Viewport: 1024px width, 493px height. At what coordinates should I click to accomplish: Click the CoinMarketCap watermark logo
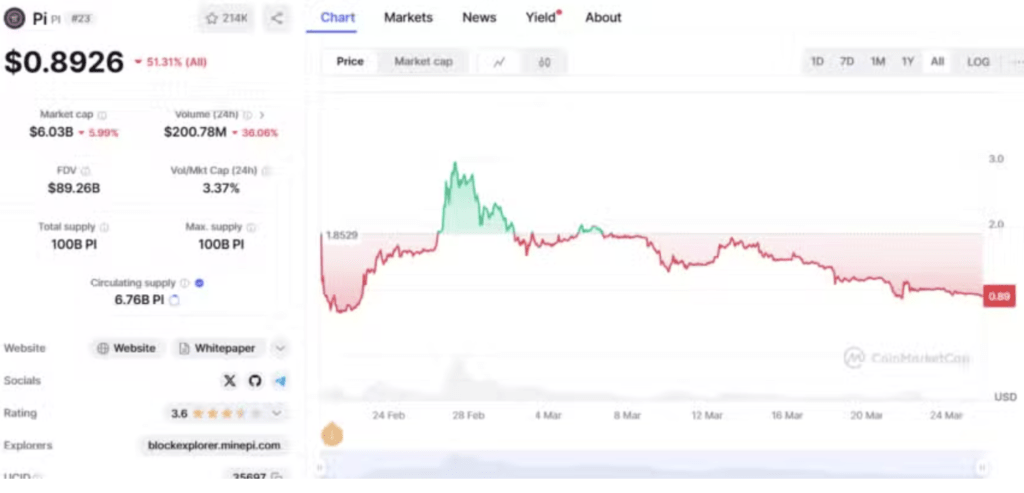(x=906, y=358)
